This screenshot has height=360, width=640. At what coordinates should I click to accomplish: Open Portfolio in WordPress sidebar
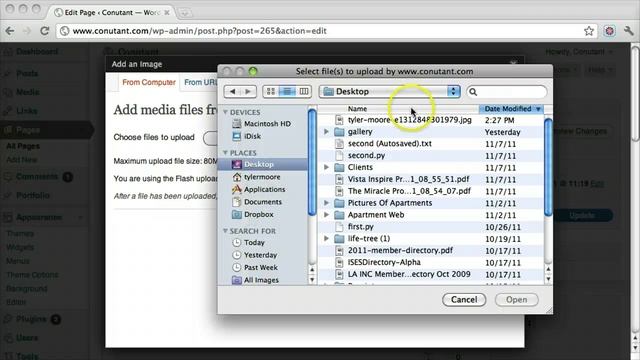point(33,196)
